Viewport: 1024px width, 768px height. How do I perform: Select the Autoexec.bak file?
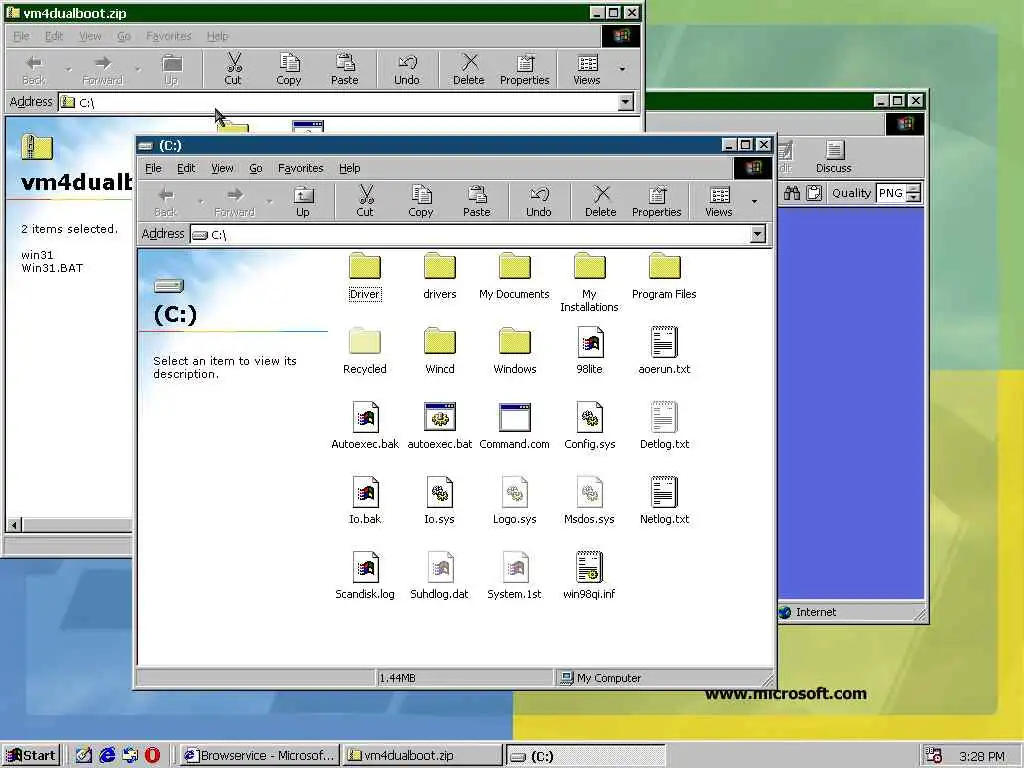[x=365, y=426]
